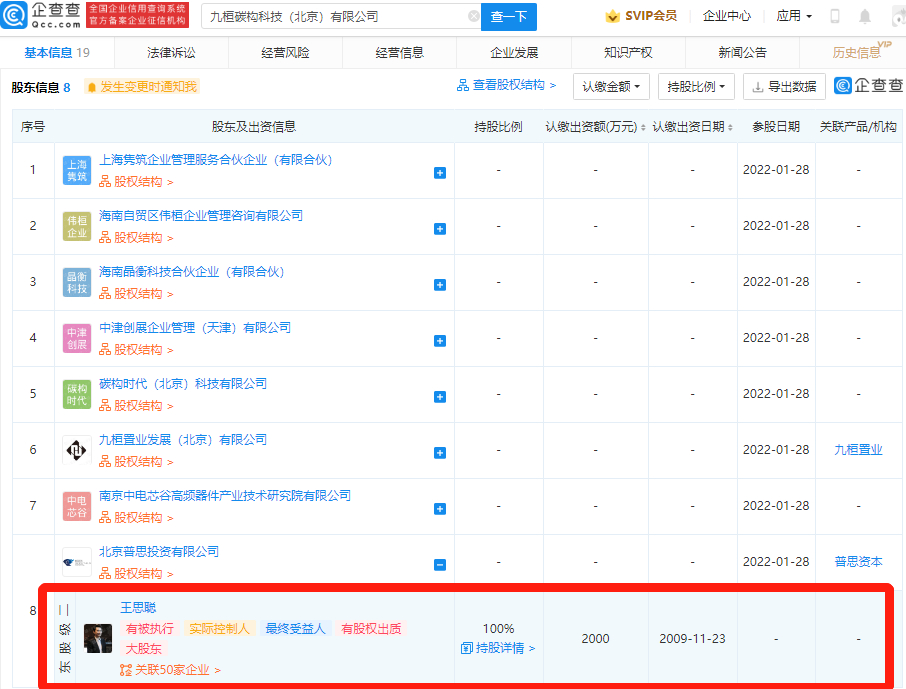The height and width of the screenshot is (689, 906).
Task: Click the 有股权出质 tag
Action: [x=371, y=629]
